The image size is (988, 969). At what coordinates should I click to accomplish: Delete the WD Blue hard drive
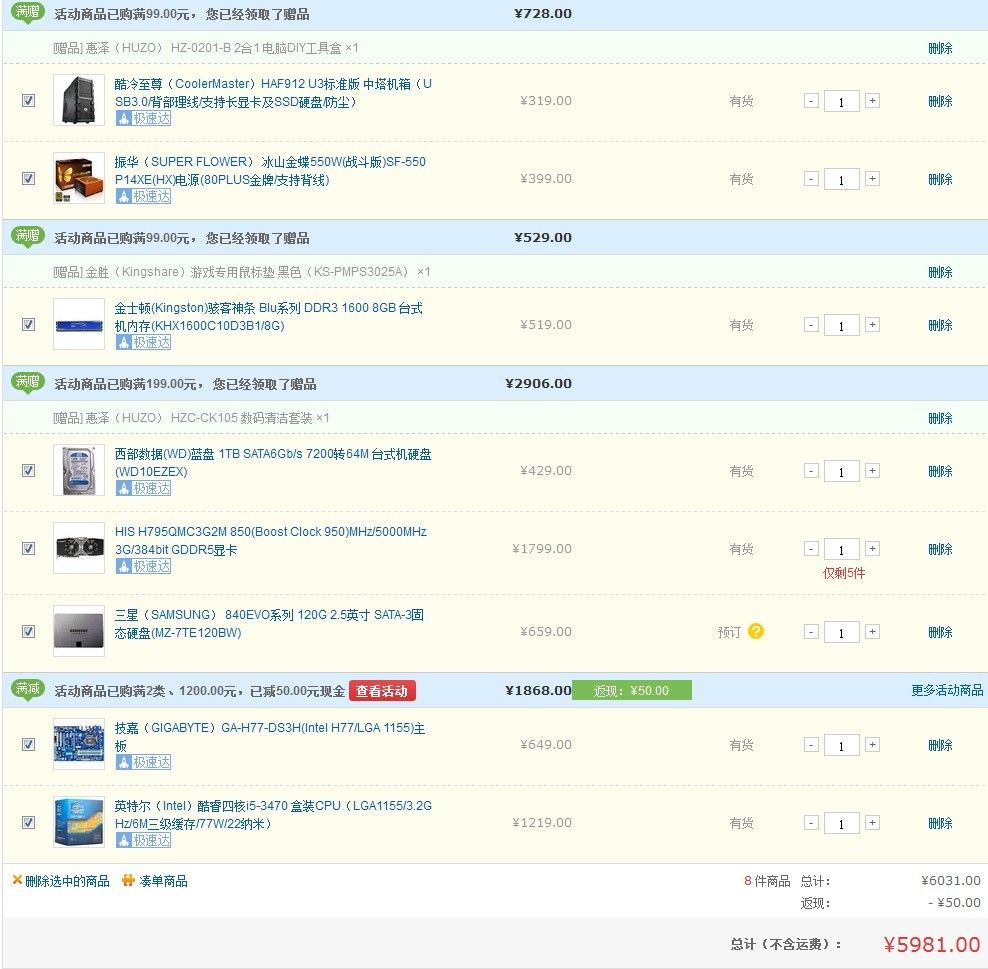click(x=940, y=471)
